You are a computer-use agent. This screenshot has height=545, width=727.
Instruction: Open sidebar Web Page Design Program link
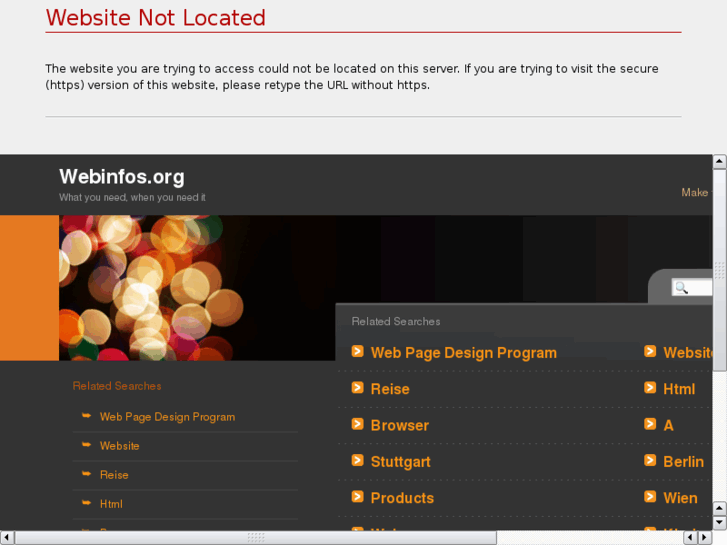(x=167, y=417)
